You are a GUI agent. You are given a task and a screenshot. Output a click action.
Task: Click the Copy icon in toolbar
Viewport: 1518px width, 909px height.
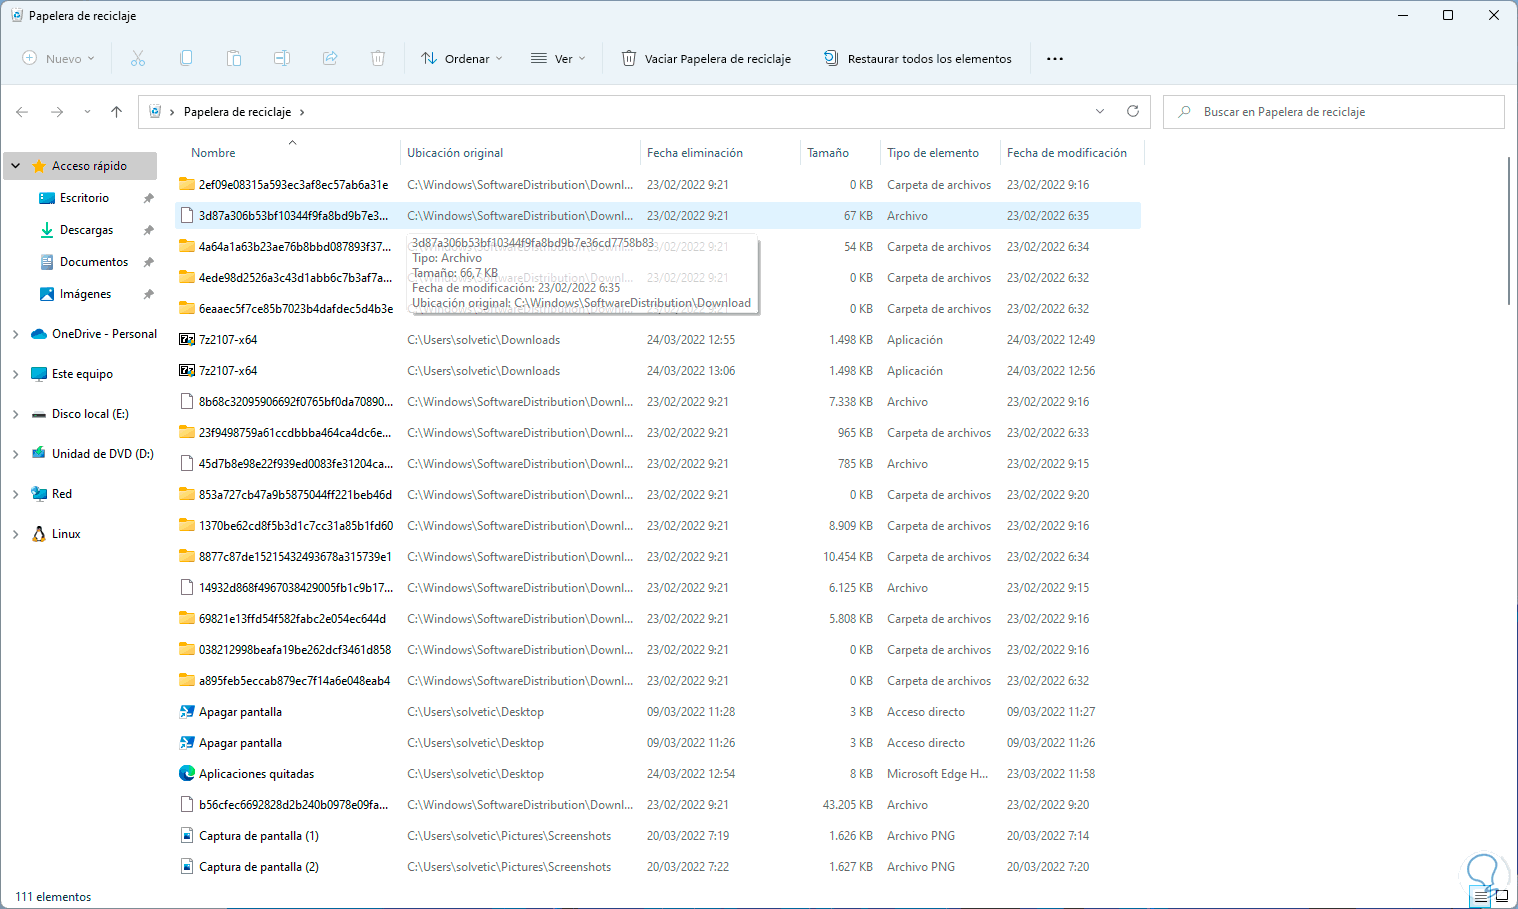click(186, 59)
